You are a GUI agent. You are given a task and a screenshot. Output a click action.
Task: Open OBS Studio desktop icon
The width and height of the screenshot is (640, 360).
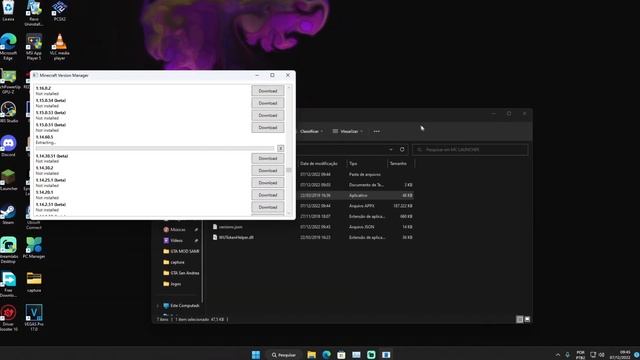click(8, 112)
